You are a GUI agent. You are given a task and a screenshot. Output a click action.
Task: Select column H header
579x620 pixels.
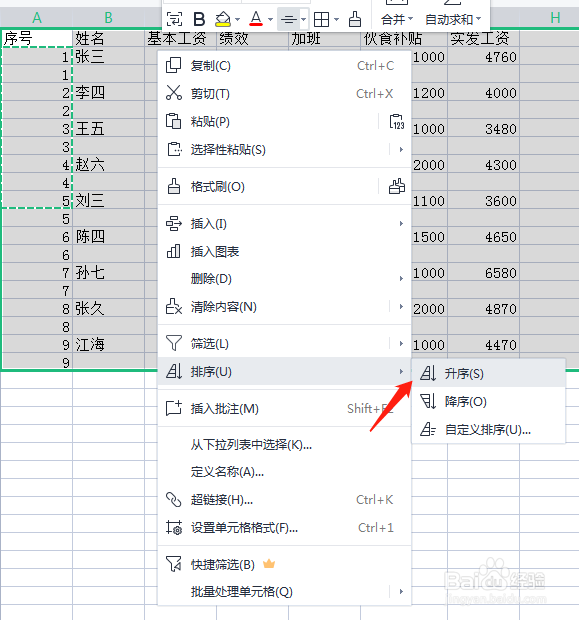(x=555, y=18)
